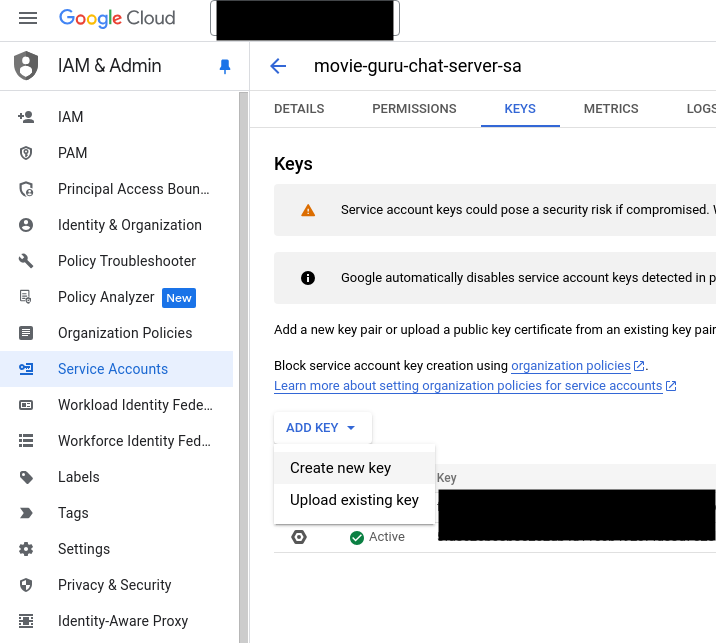This screenshot has height=643, width=716.
Task: Navigate to Identity-Aware Proxy
Action: coord(122,621)
